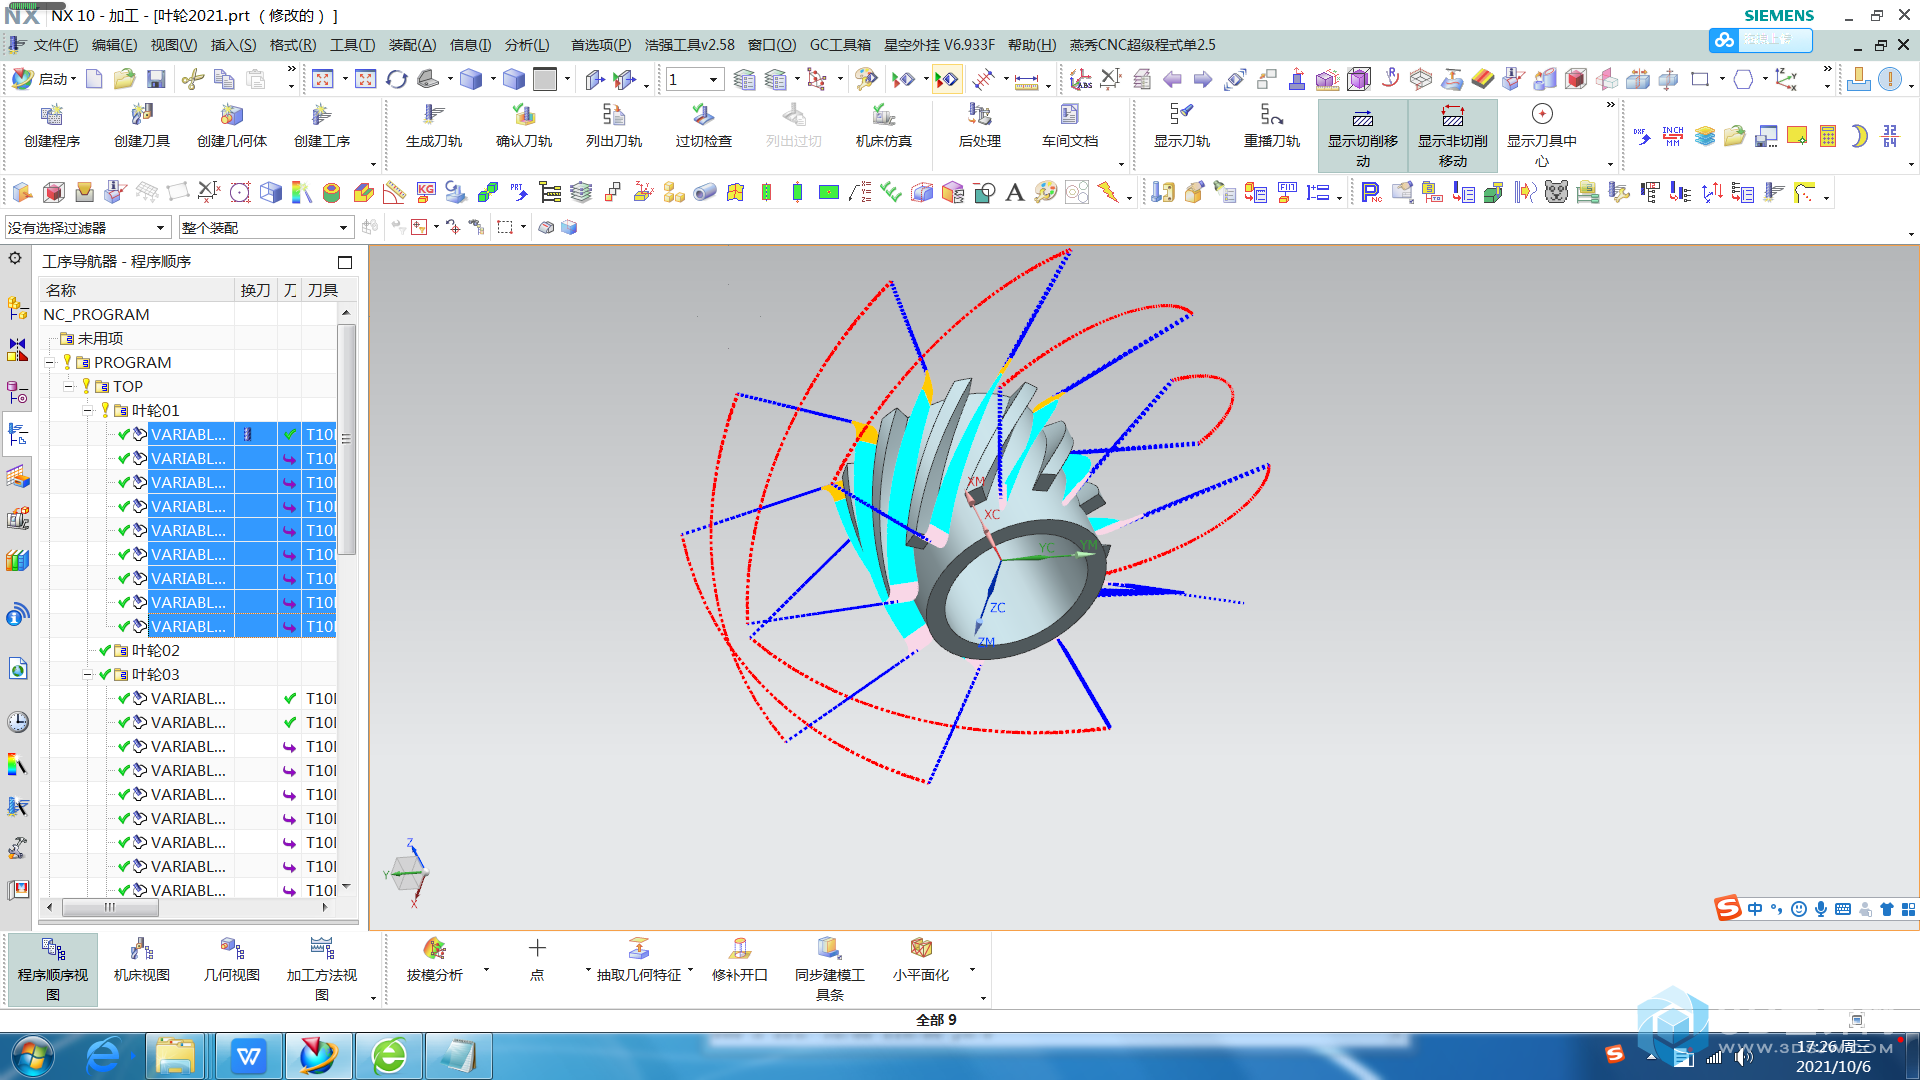Verify tool path with 确认刀轨
The height and width of the screenshot is (1080, 1920).
coord(524,126)
